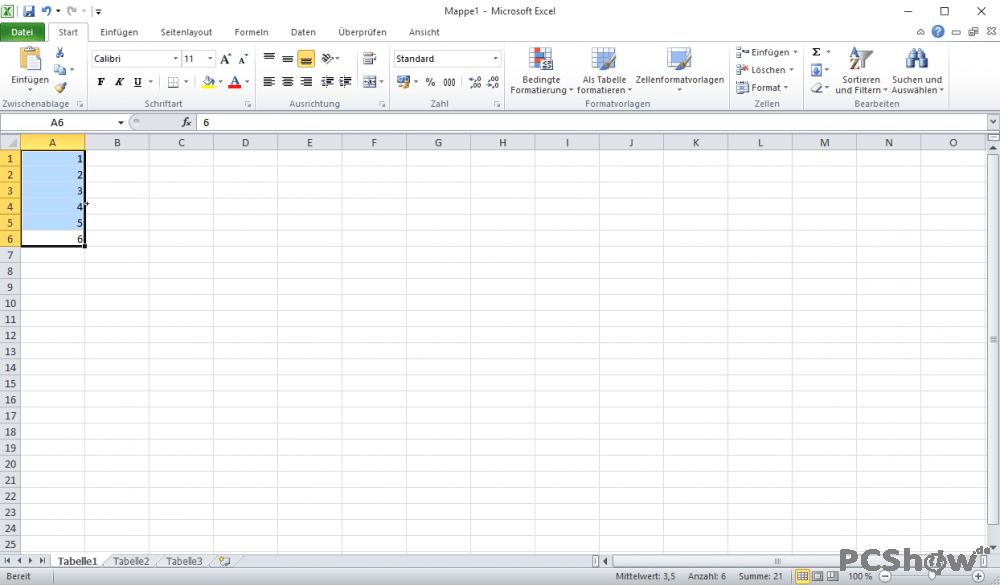Switch to the Formeln ribbon tab
This screenshot has height=585, width=1000.
point(251,32)
